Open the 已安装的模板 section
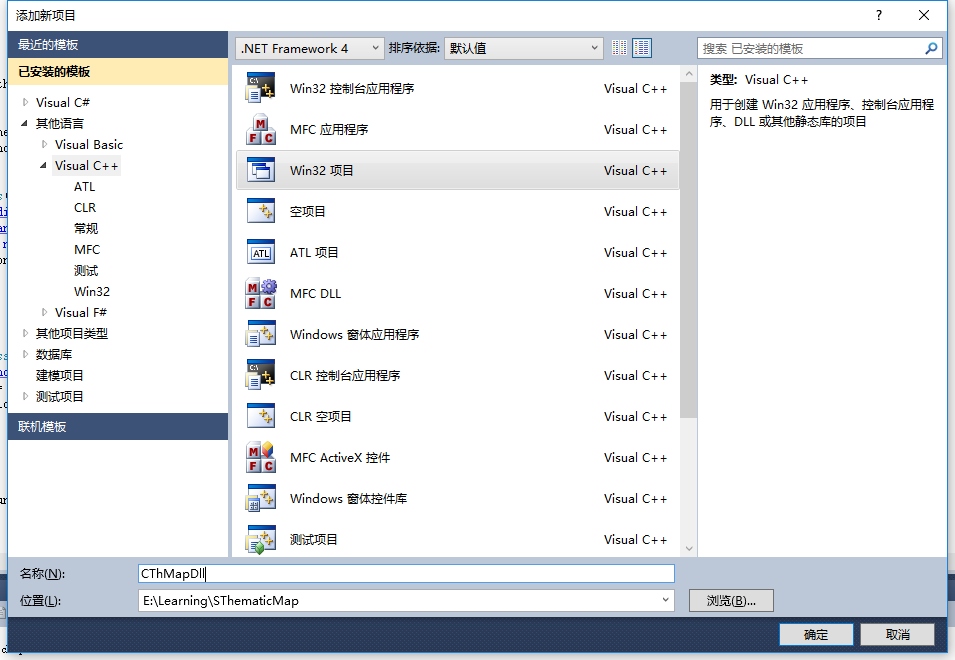 (x=118, y=71)
